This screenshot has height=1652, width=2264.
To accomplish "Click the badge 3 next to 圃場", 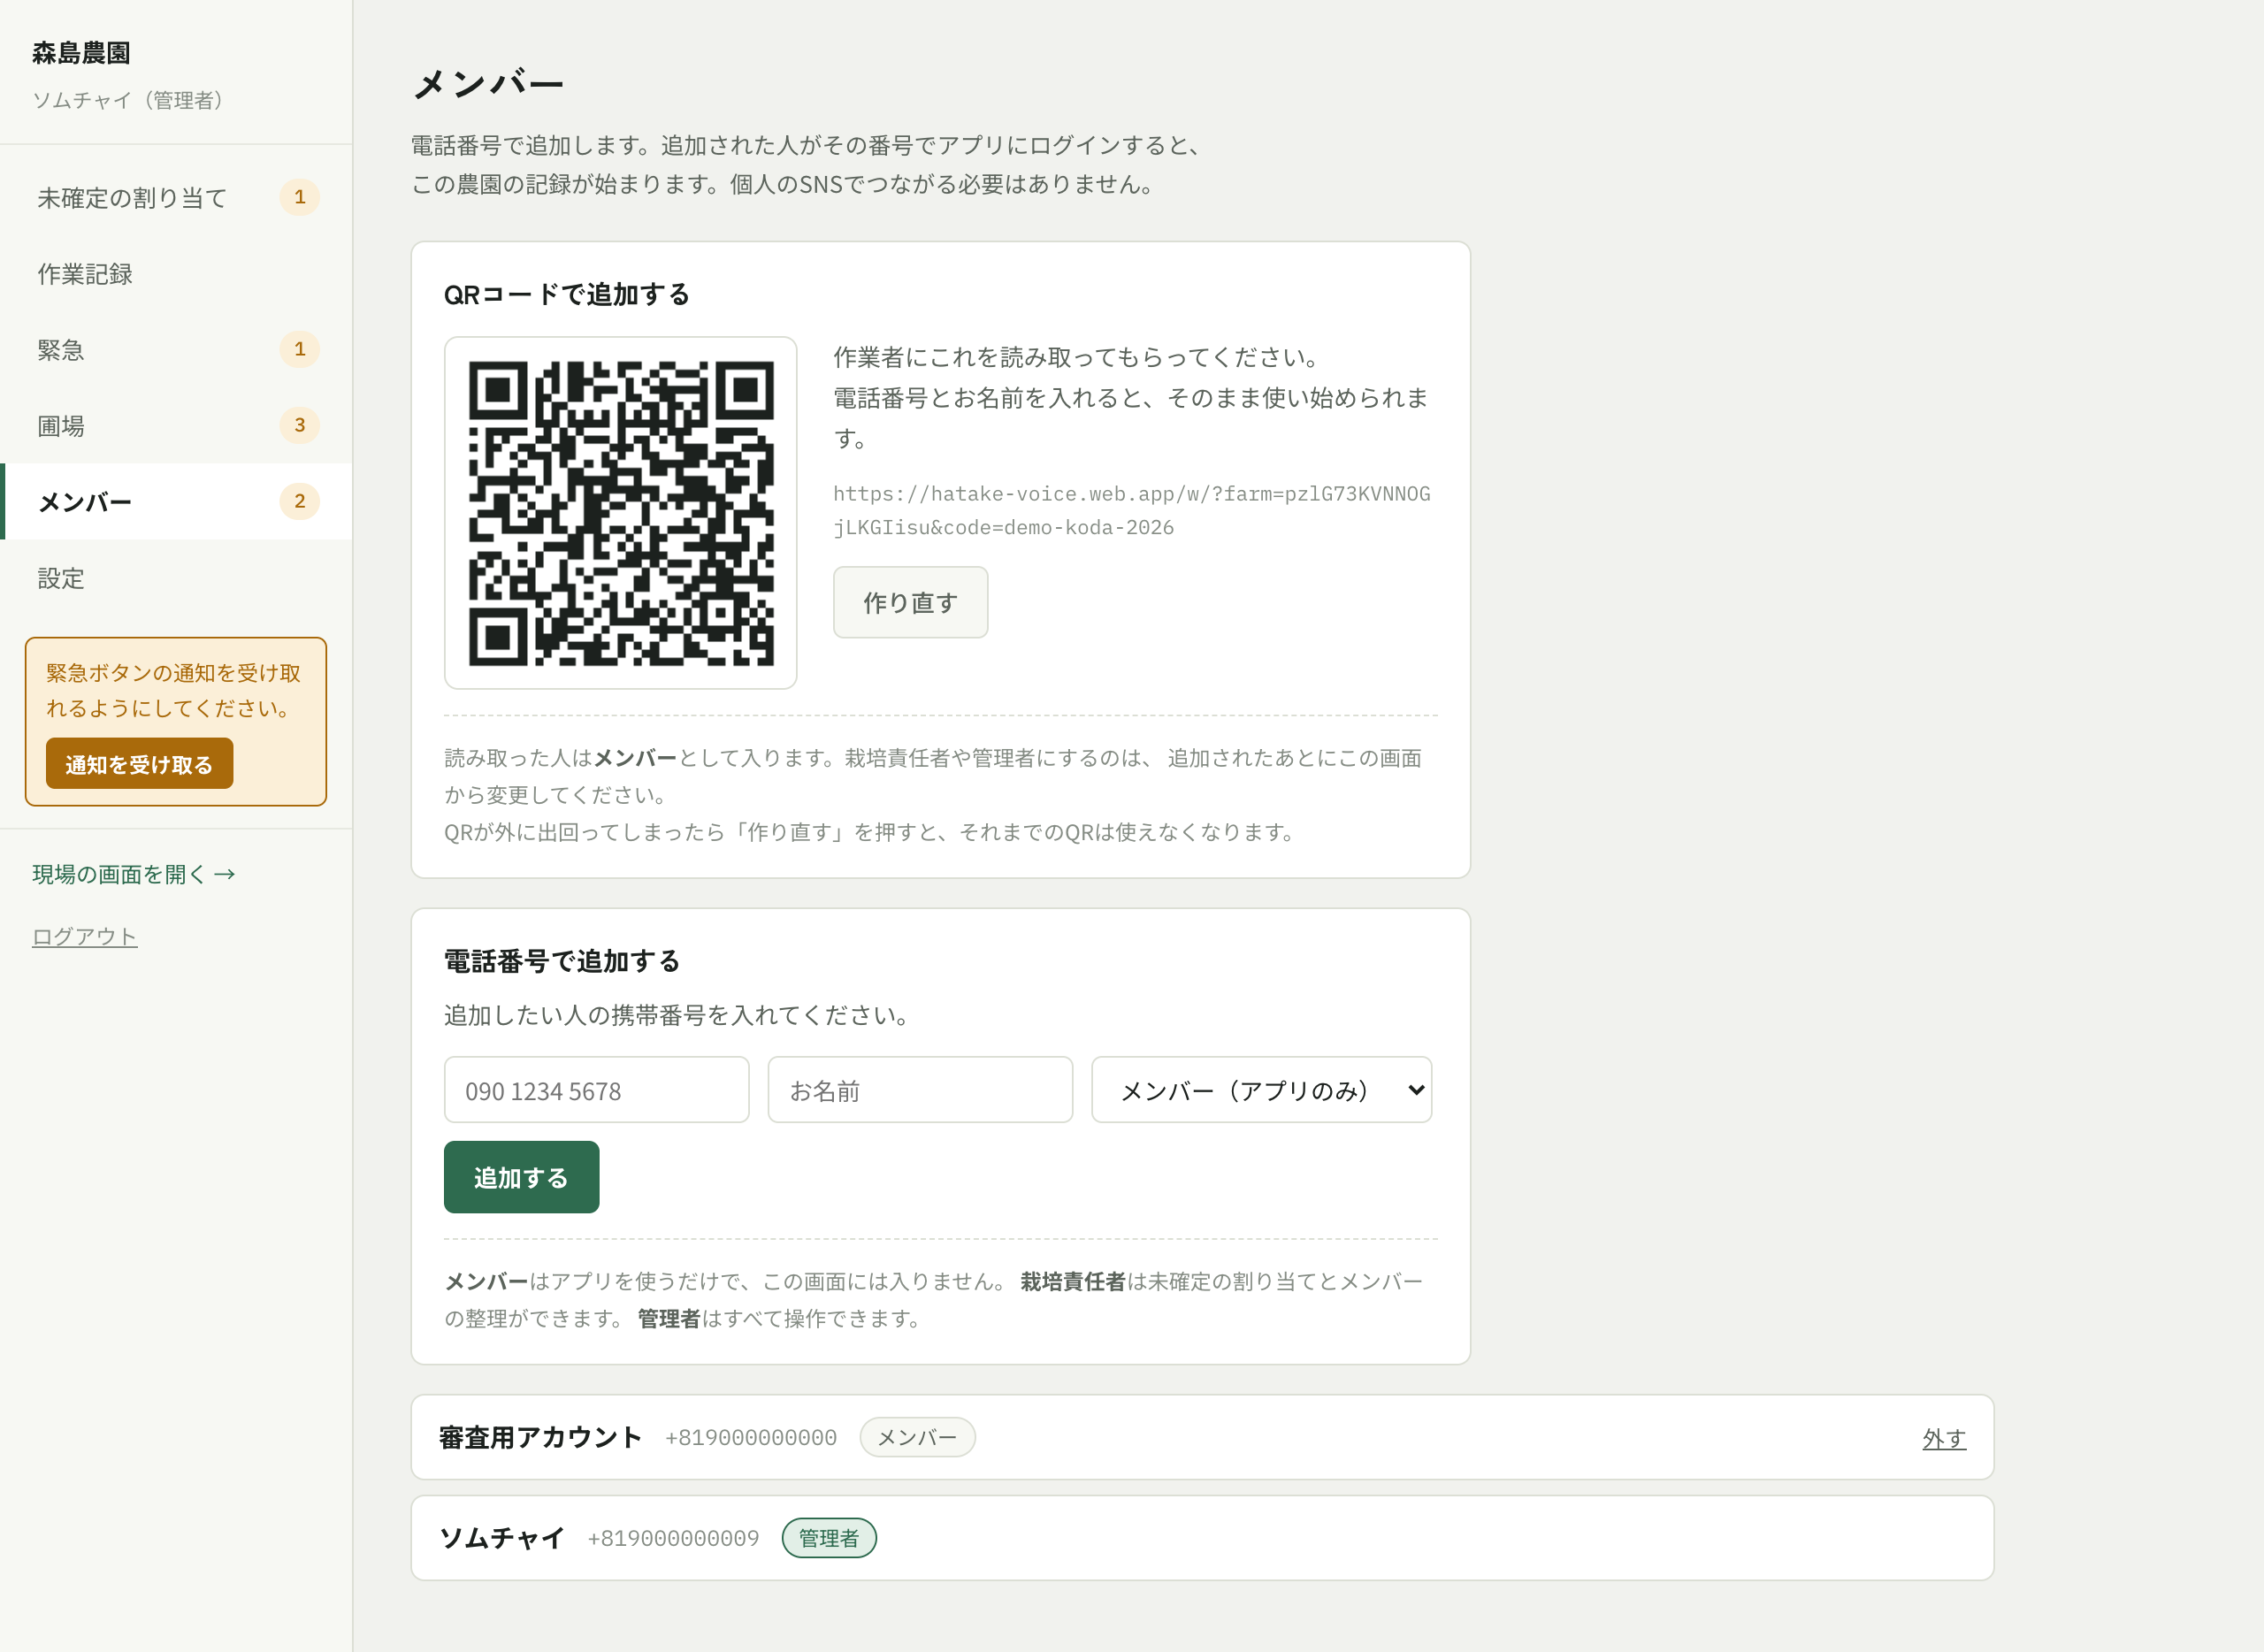I will (300, 425).
